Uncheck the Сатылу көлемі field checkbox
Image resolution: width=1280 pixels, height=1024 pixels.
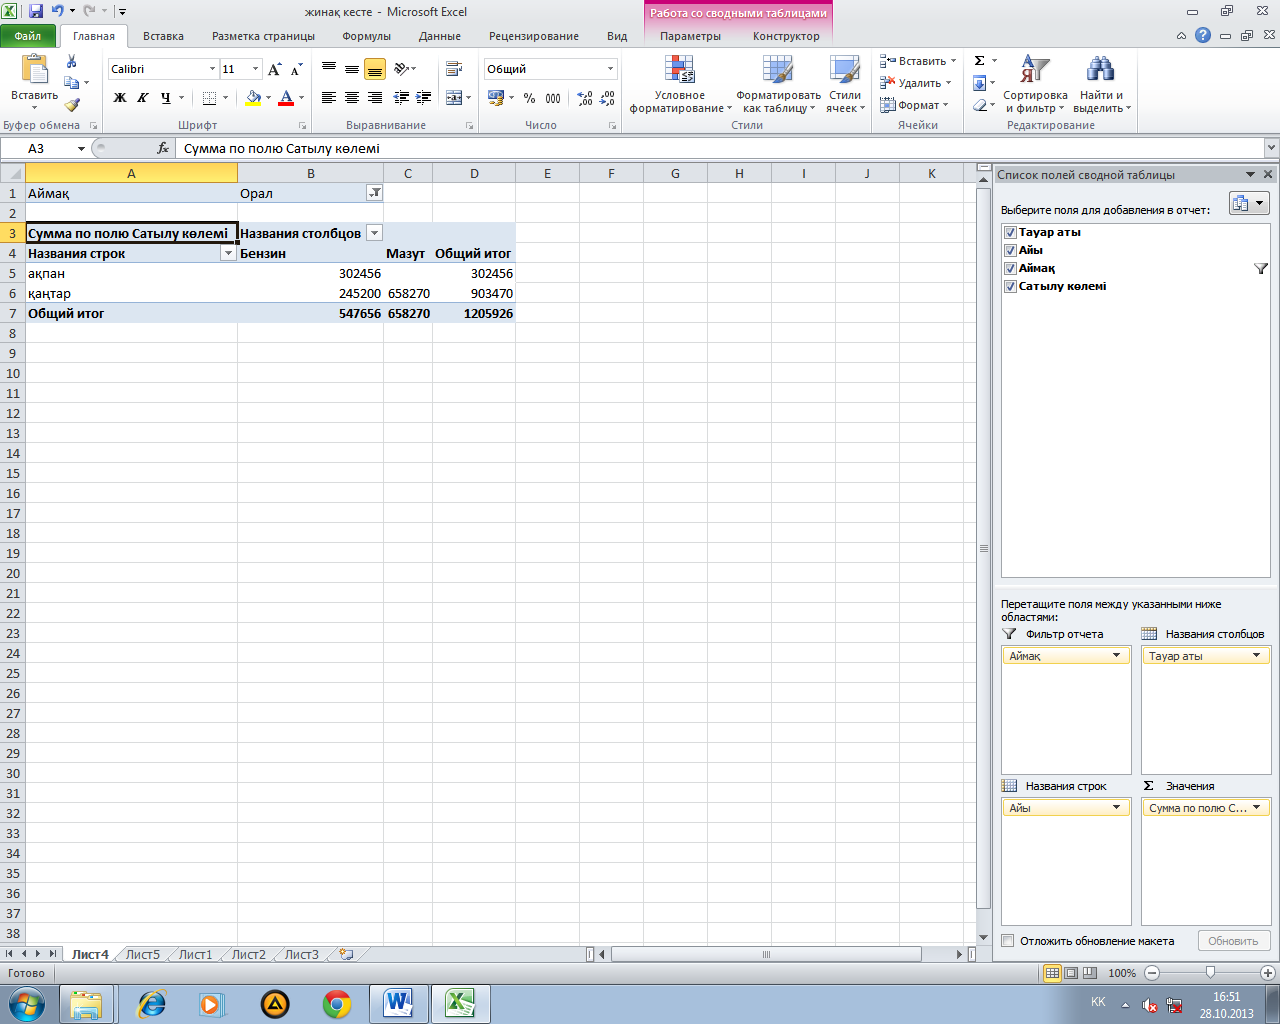1010,286
